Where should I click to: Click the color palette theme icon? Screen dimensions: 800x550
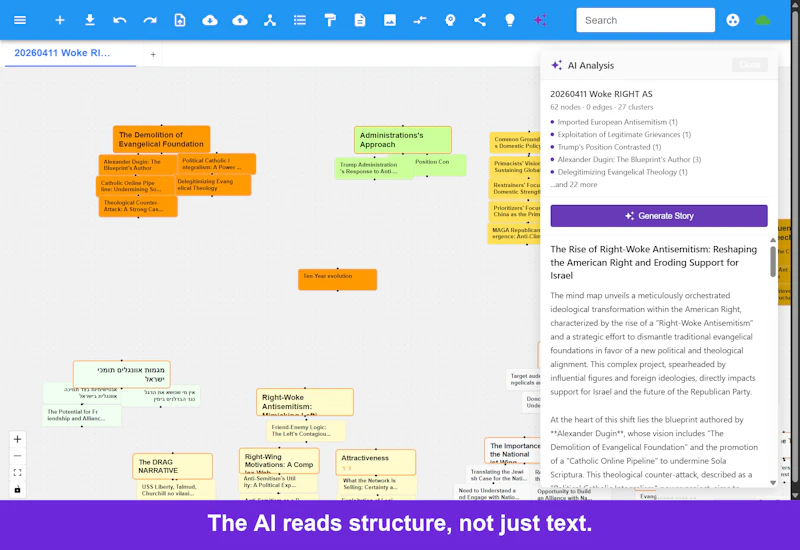pos(733,20)
